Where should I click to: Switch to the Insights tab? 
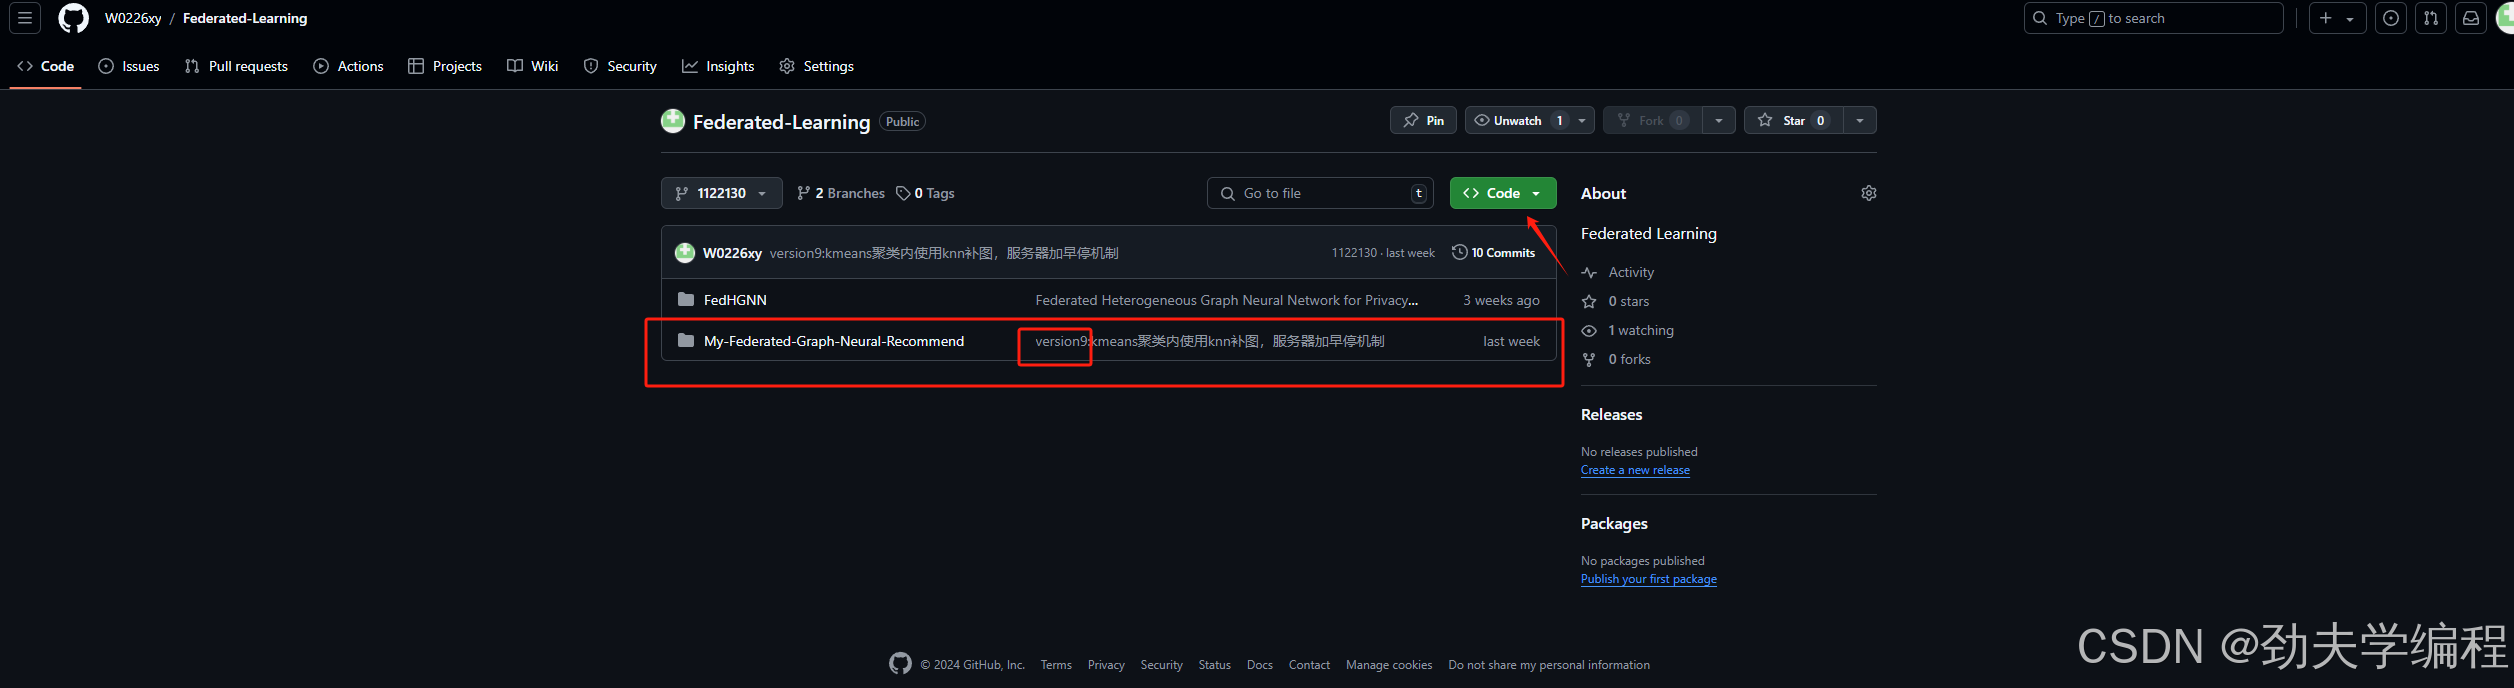718,66
